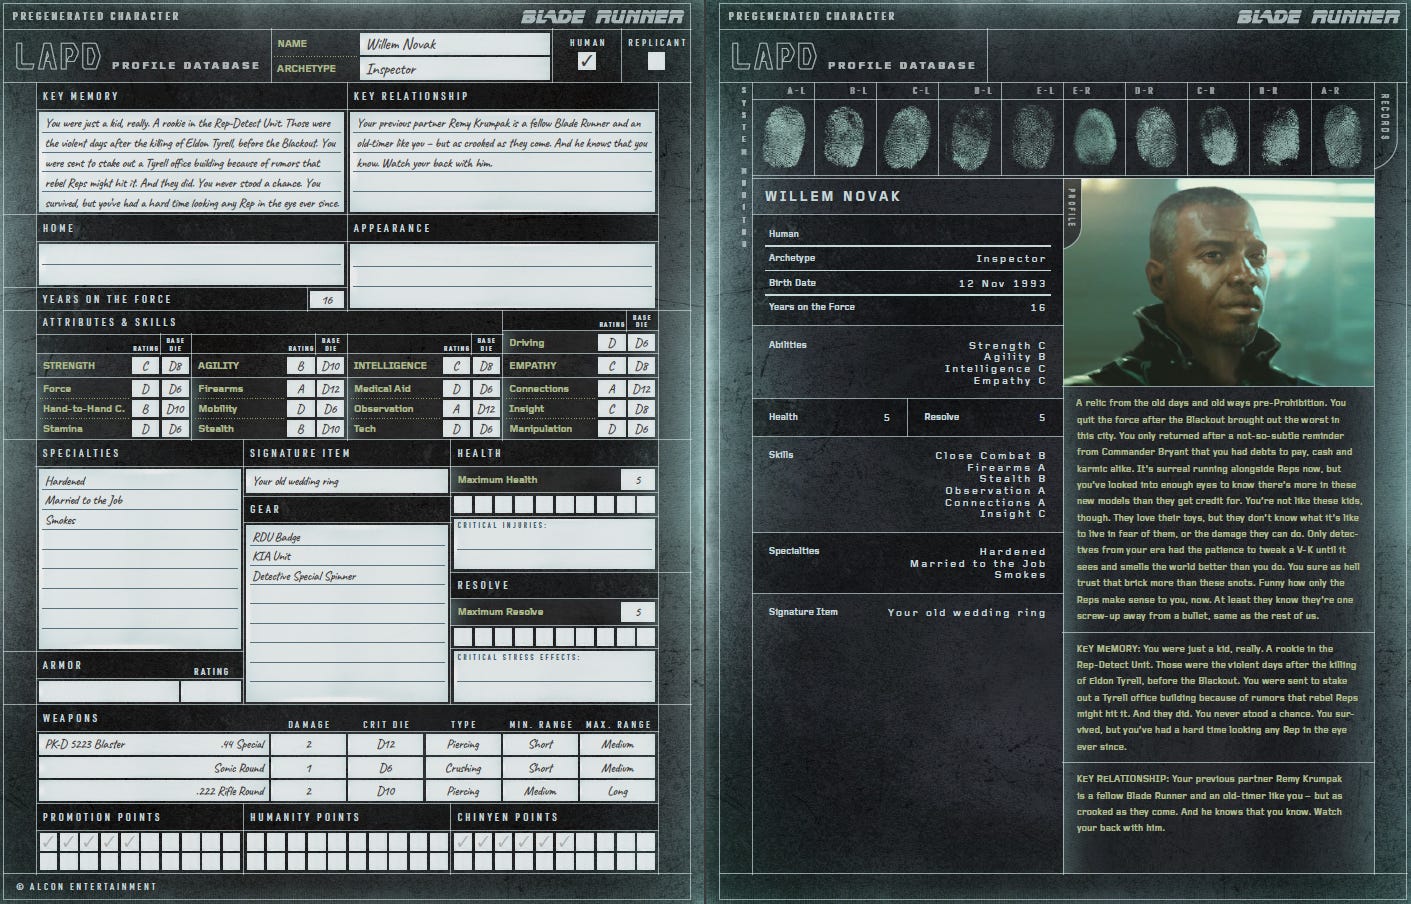Click the Firearms rating A box

click(x=301, y=389)
